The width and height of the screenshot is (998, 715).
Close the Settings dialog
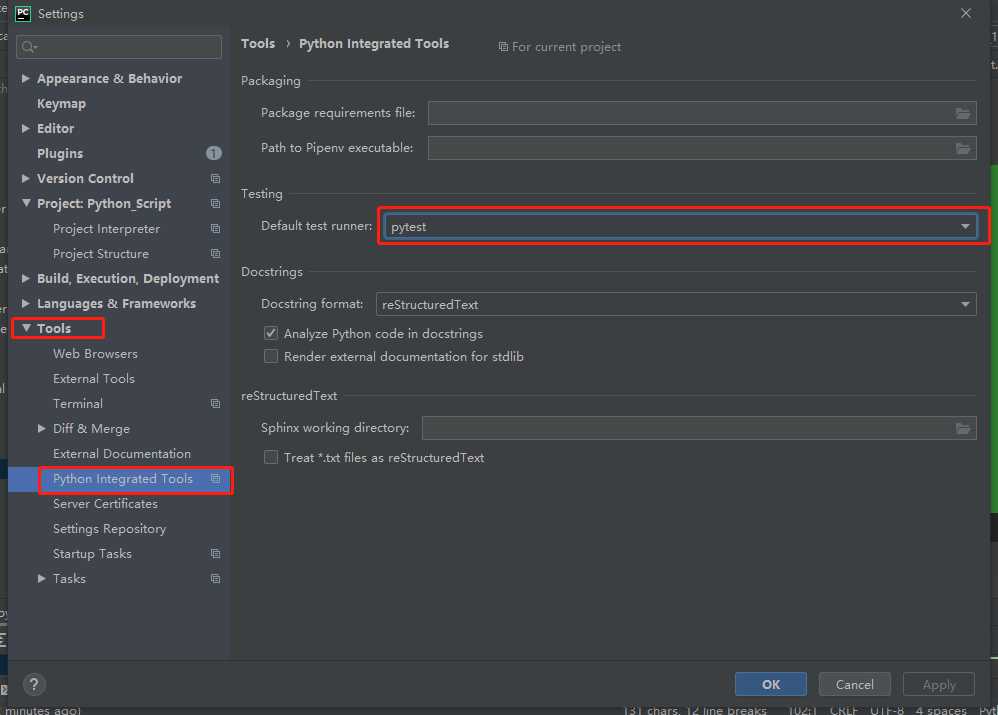[966, 13]
